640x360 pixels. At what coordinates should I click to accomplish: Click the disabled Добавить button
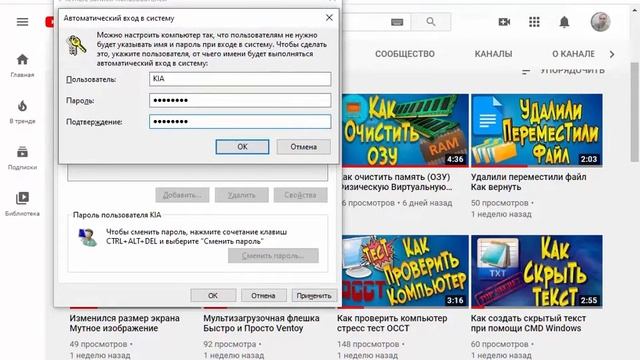click(182, 195)
